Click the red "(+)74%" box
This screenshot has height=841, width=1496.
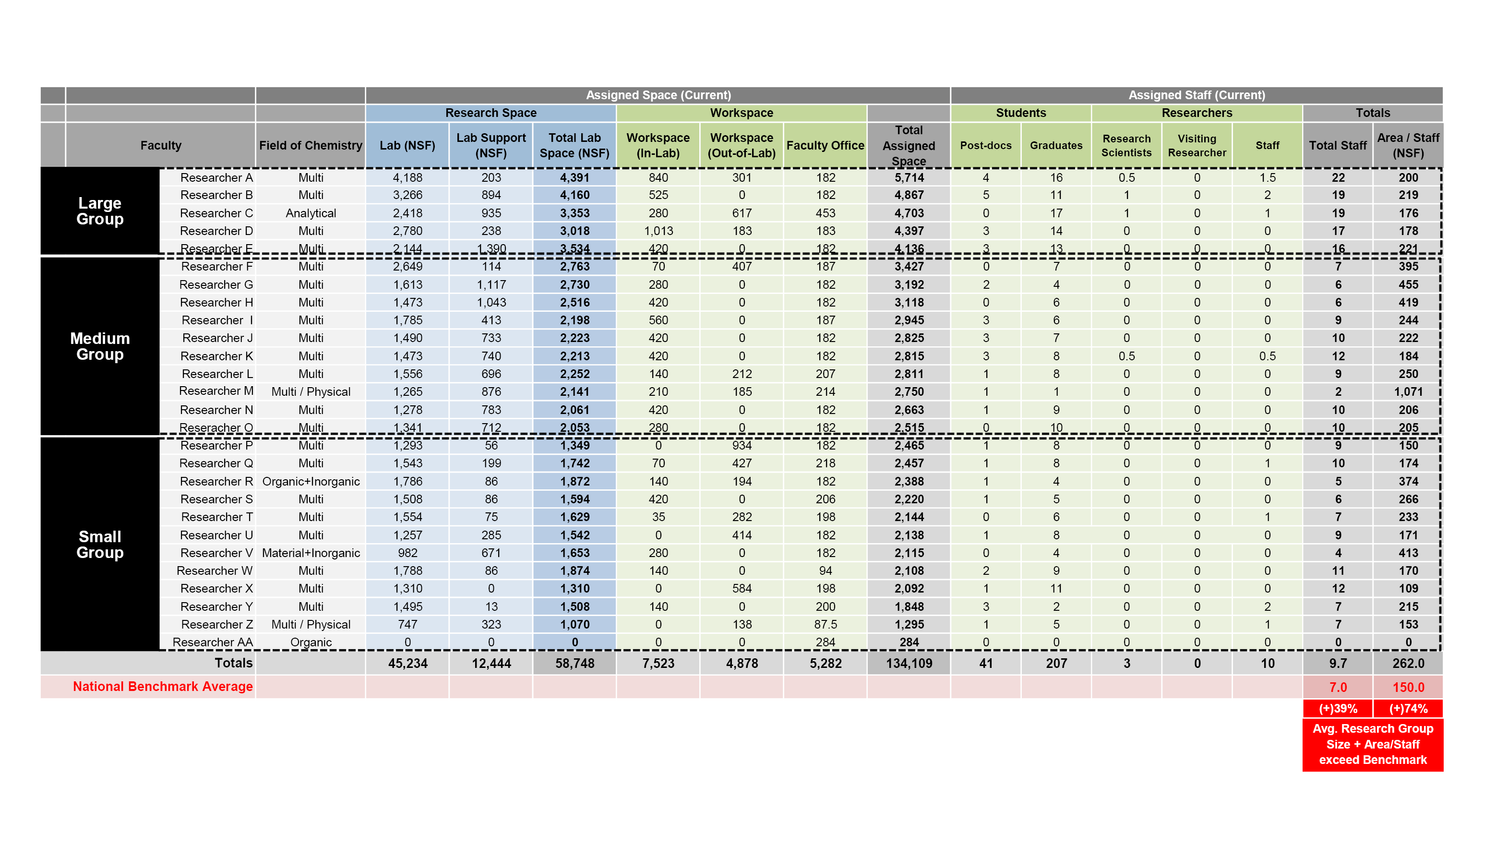click(x=1408, y=708)
